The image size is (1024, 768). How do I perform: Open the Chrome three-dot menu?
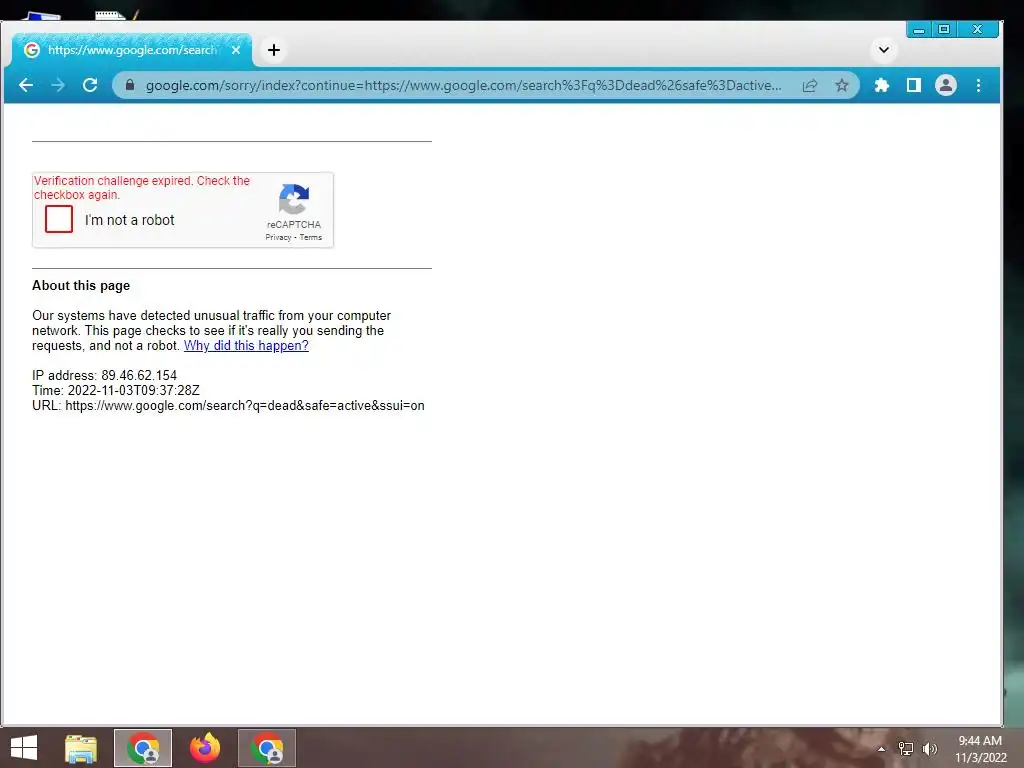[978, 86]
